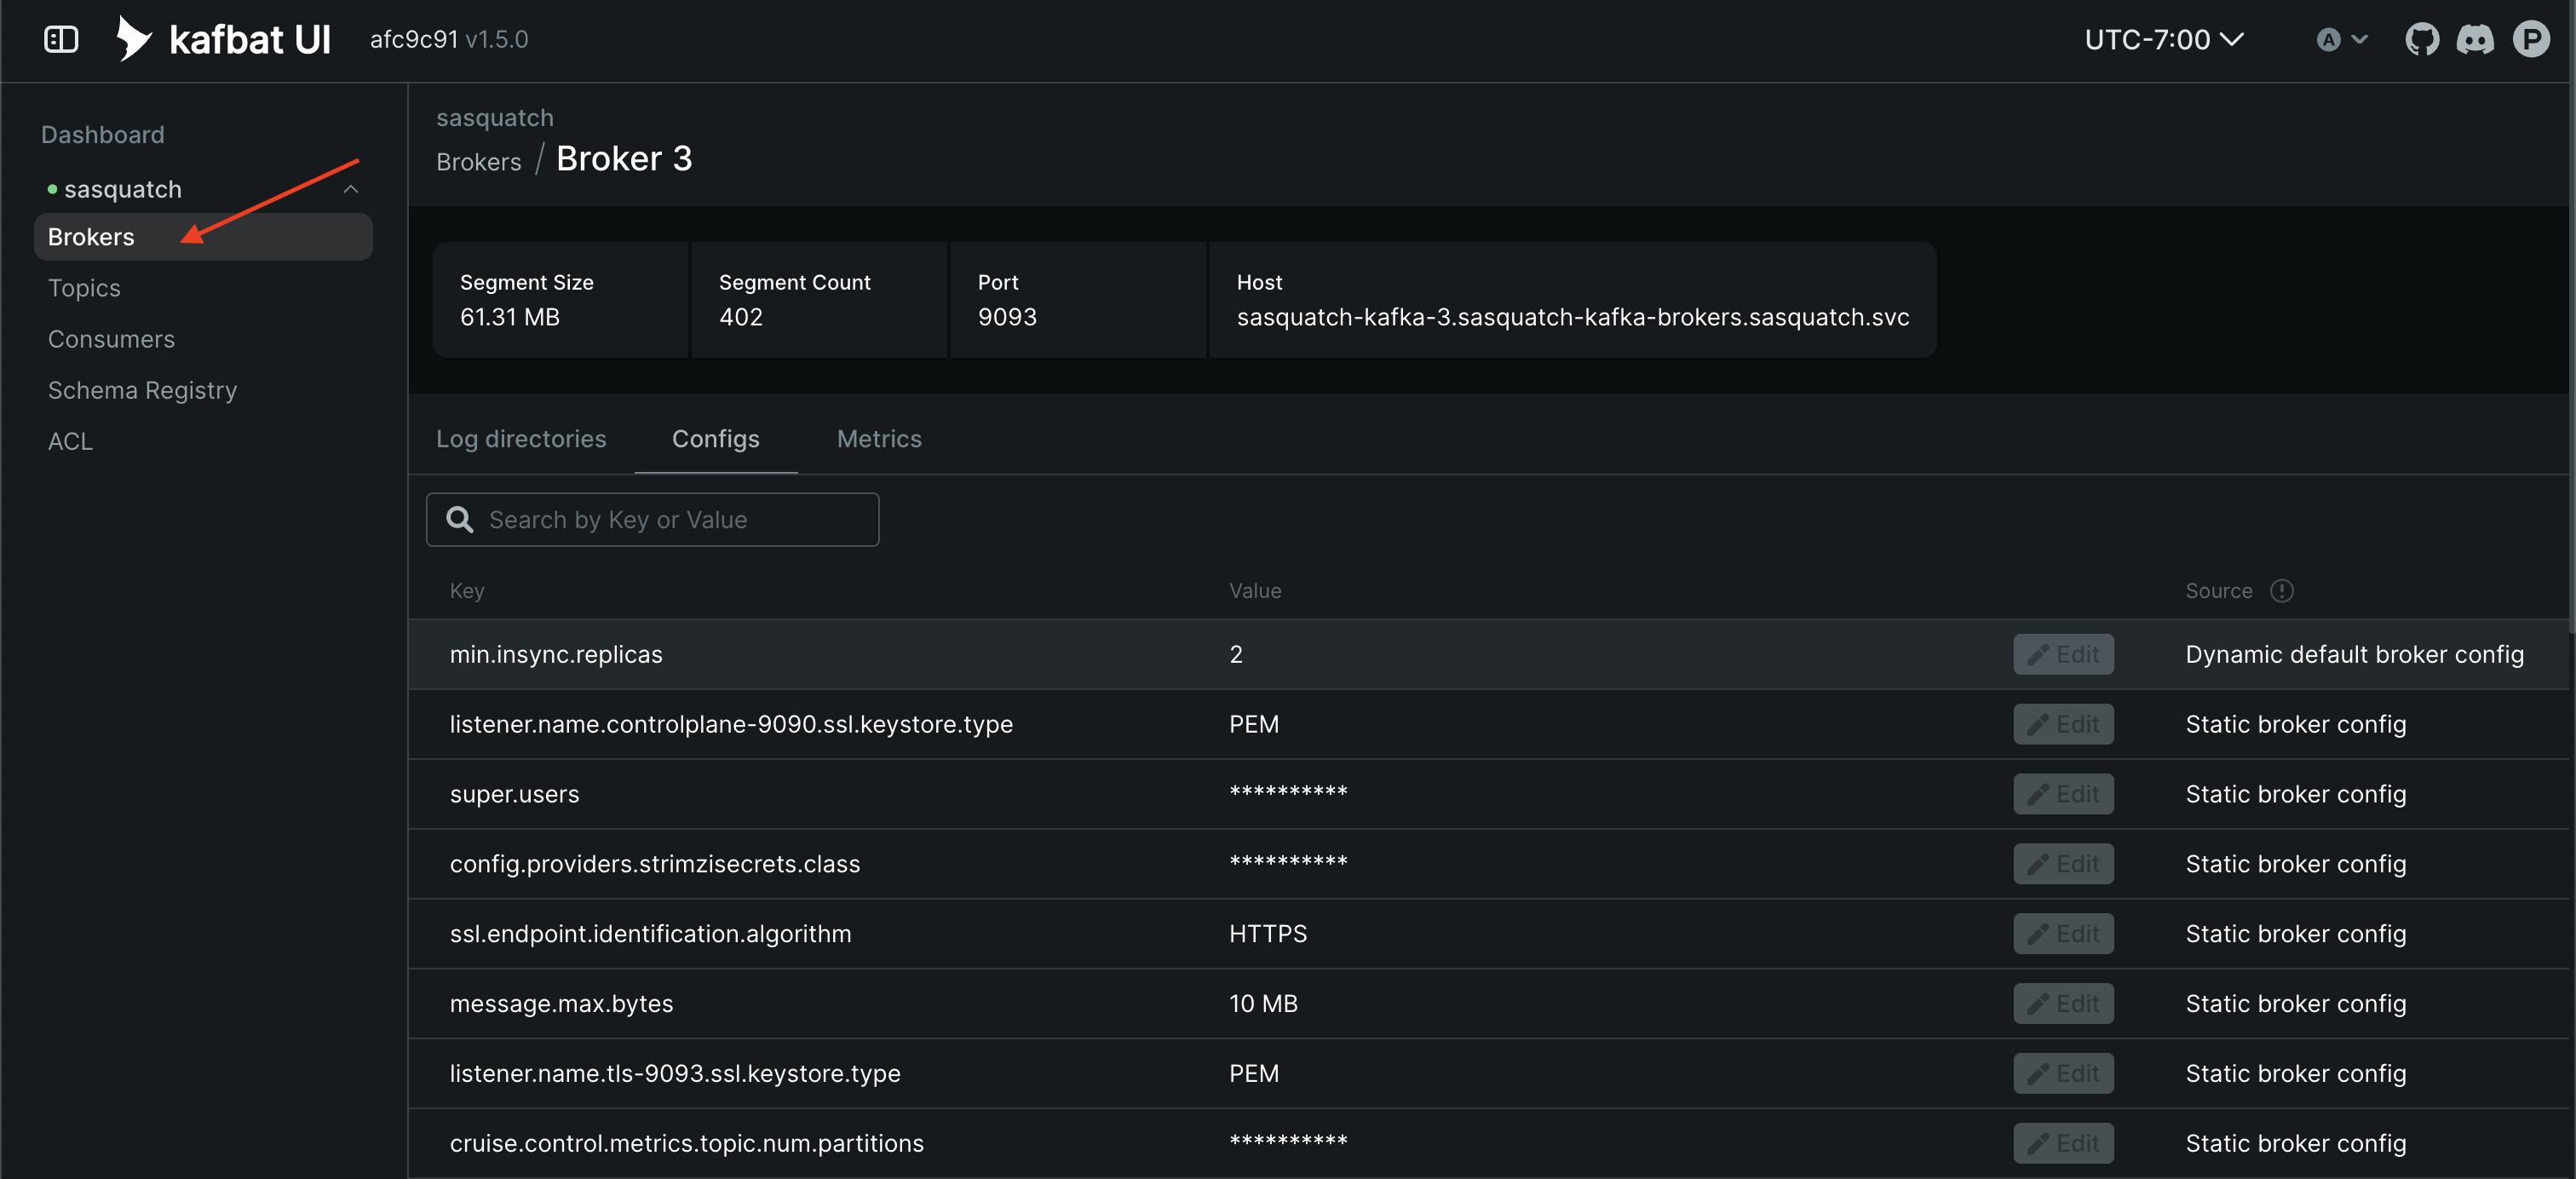Open Dashboard in sidebar
The width and height of the screenshot is (2576, 1179).
click(103, 134)
